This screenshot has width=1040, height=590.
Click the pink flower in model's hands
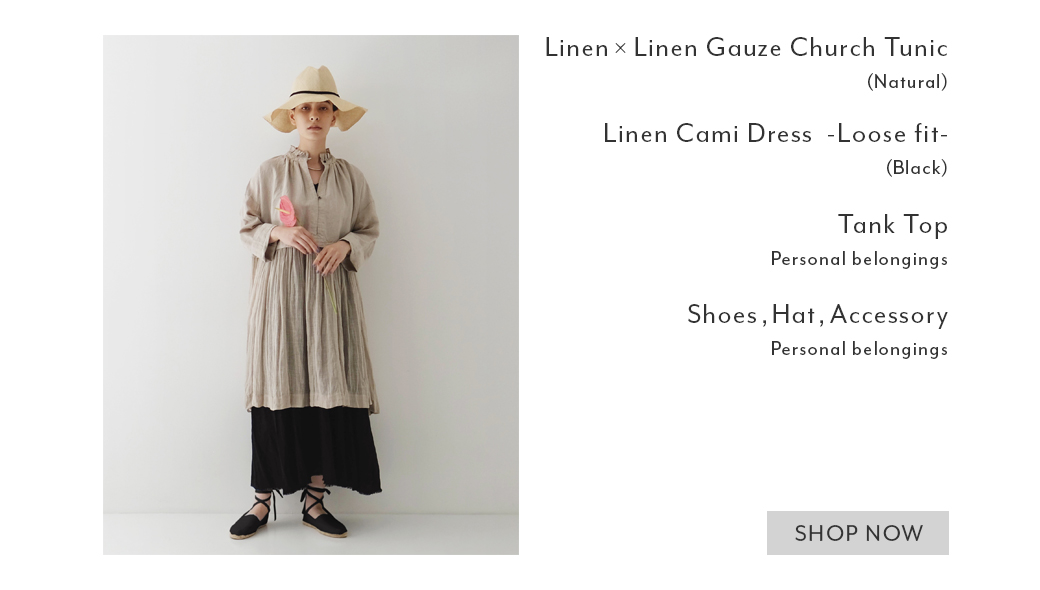tap(287, 211)
